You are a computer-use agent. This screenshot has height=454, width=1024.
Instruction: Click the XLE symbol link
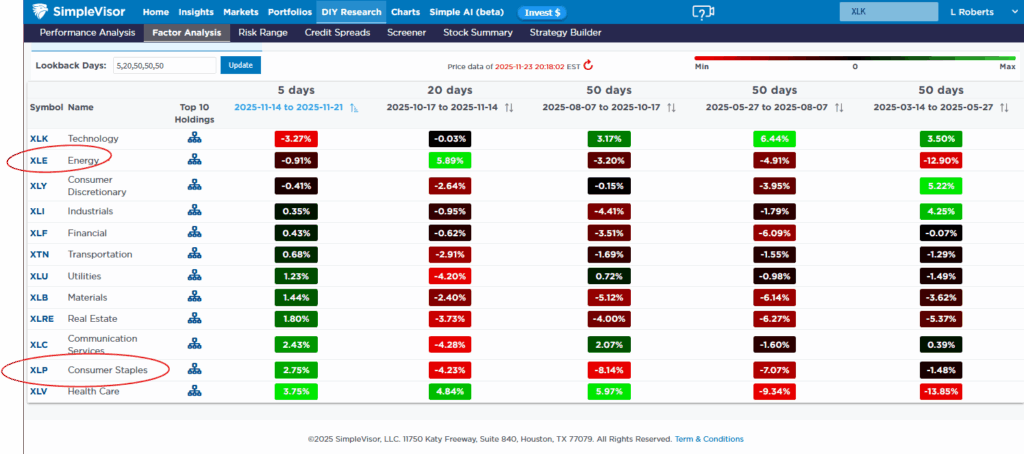tap(39, 160)
